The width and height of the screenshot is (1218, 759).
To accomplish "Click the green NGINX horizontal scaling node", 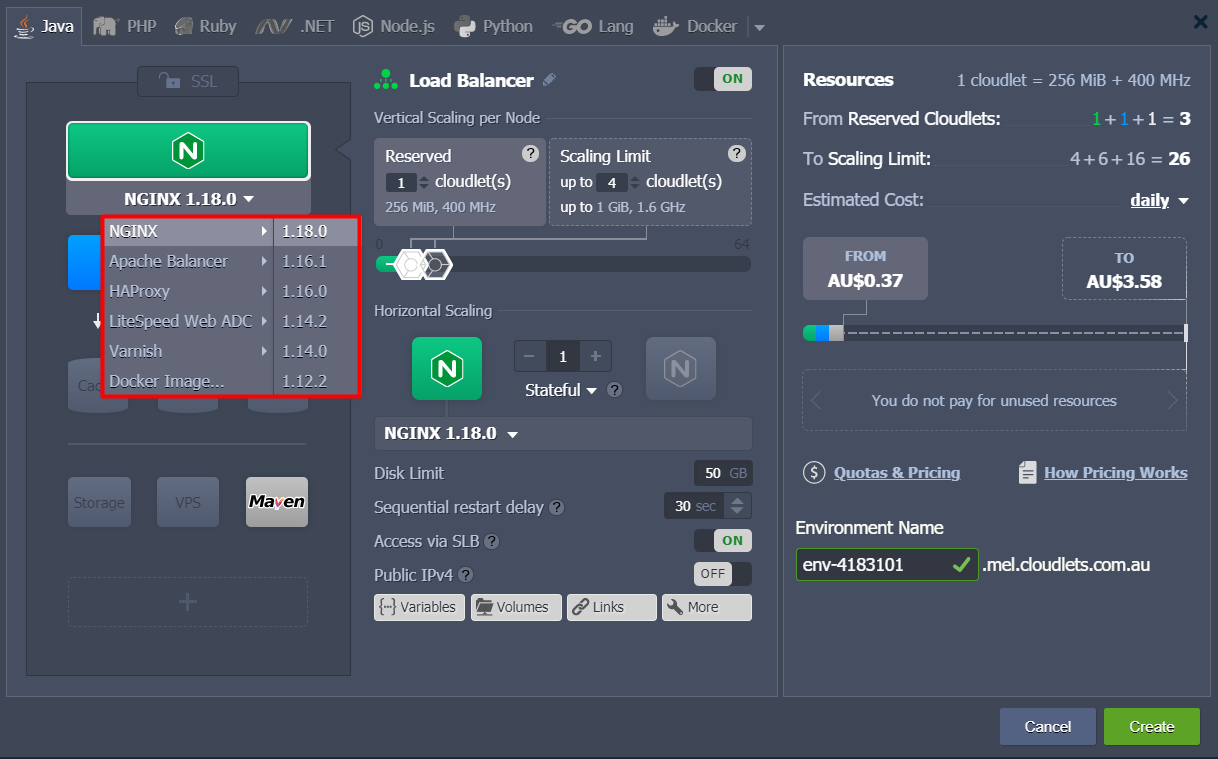I will [x=447, y=369].
